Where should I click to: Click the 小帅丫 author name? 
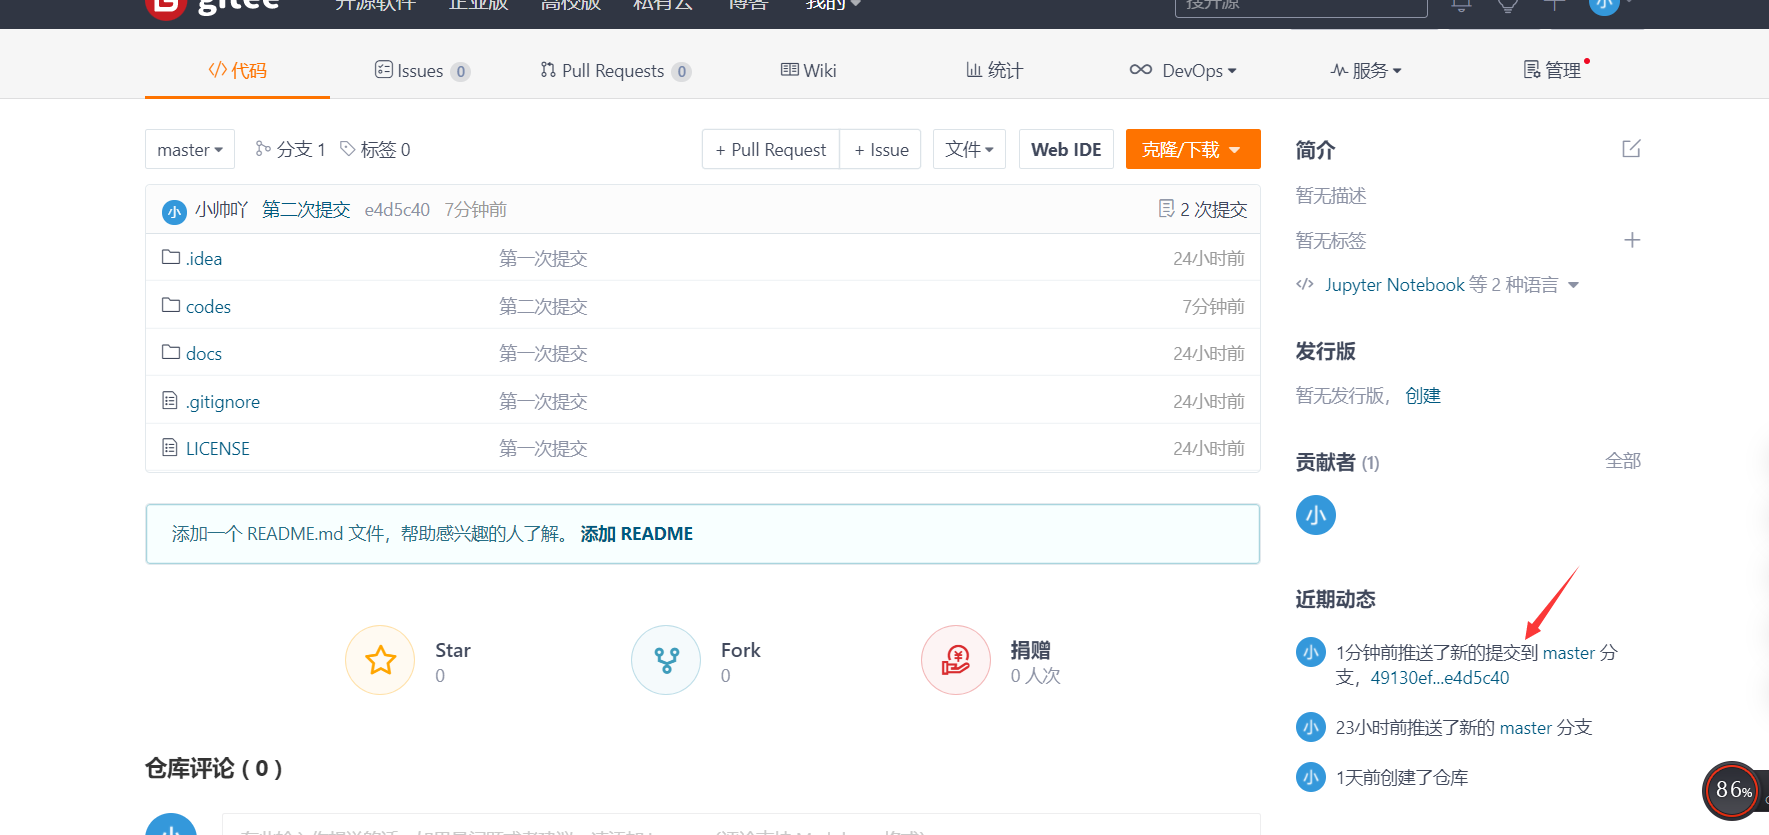click(x=221, y=209)
